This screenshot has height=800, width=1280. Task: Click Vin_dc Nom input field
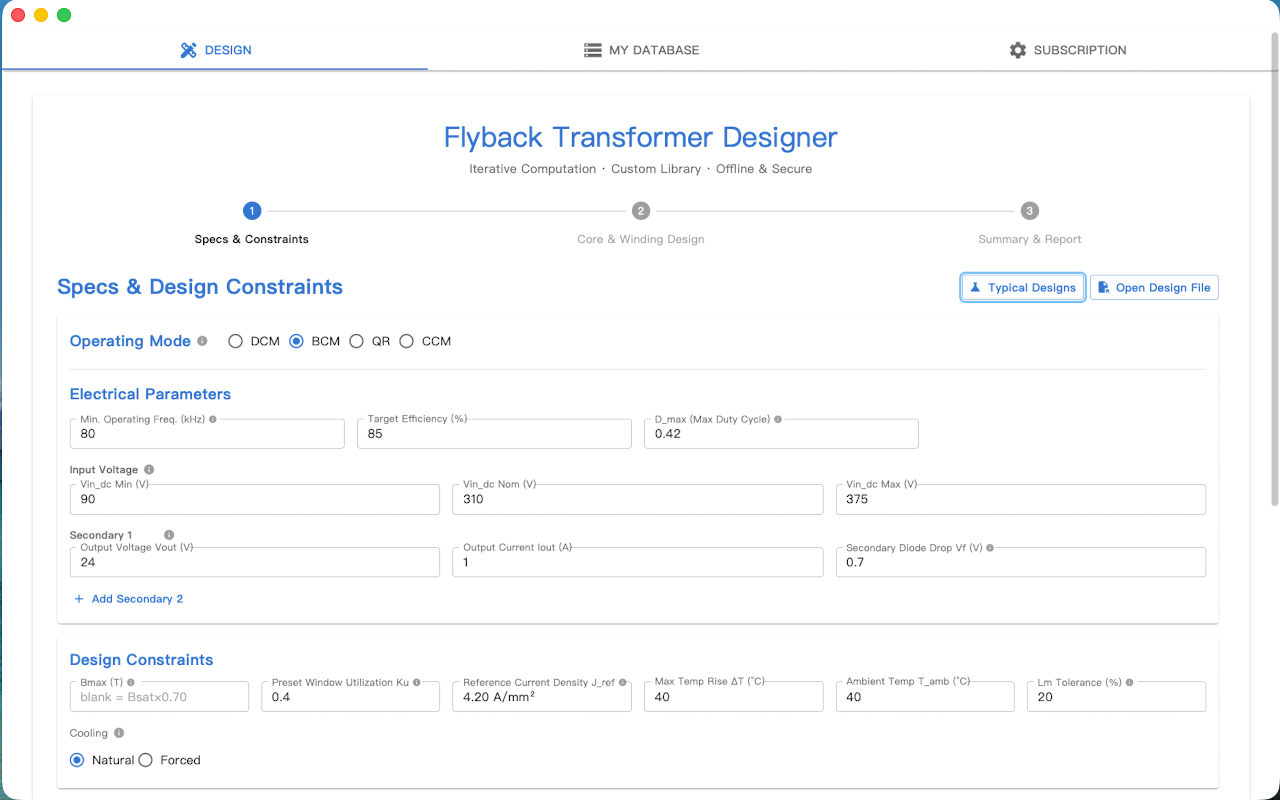point(638,499)
